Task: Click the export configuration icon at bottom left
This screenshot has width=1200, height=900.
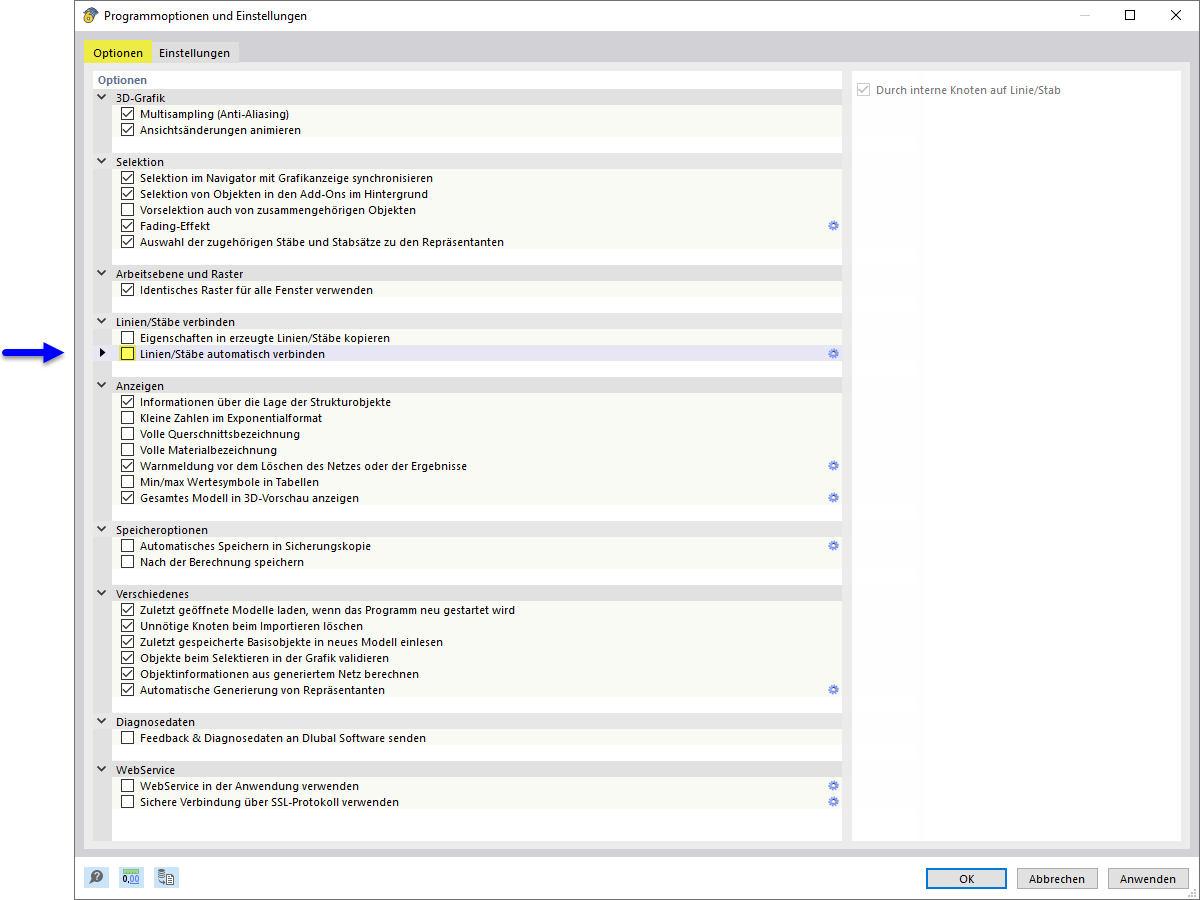Action: (x=166, y=877)
